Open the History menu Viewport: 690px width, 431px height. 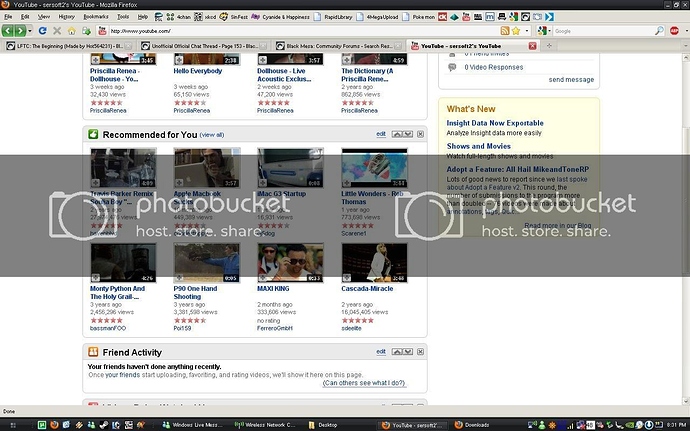(x=66, y=17)
